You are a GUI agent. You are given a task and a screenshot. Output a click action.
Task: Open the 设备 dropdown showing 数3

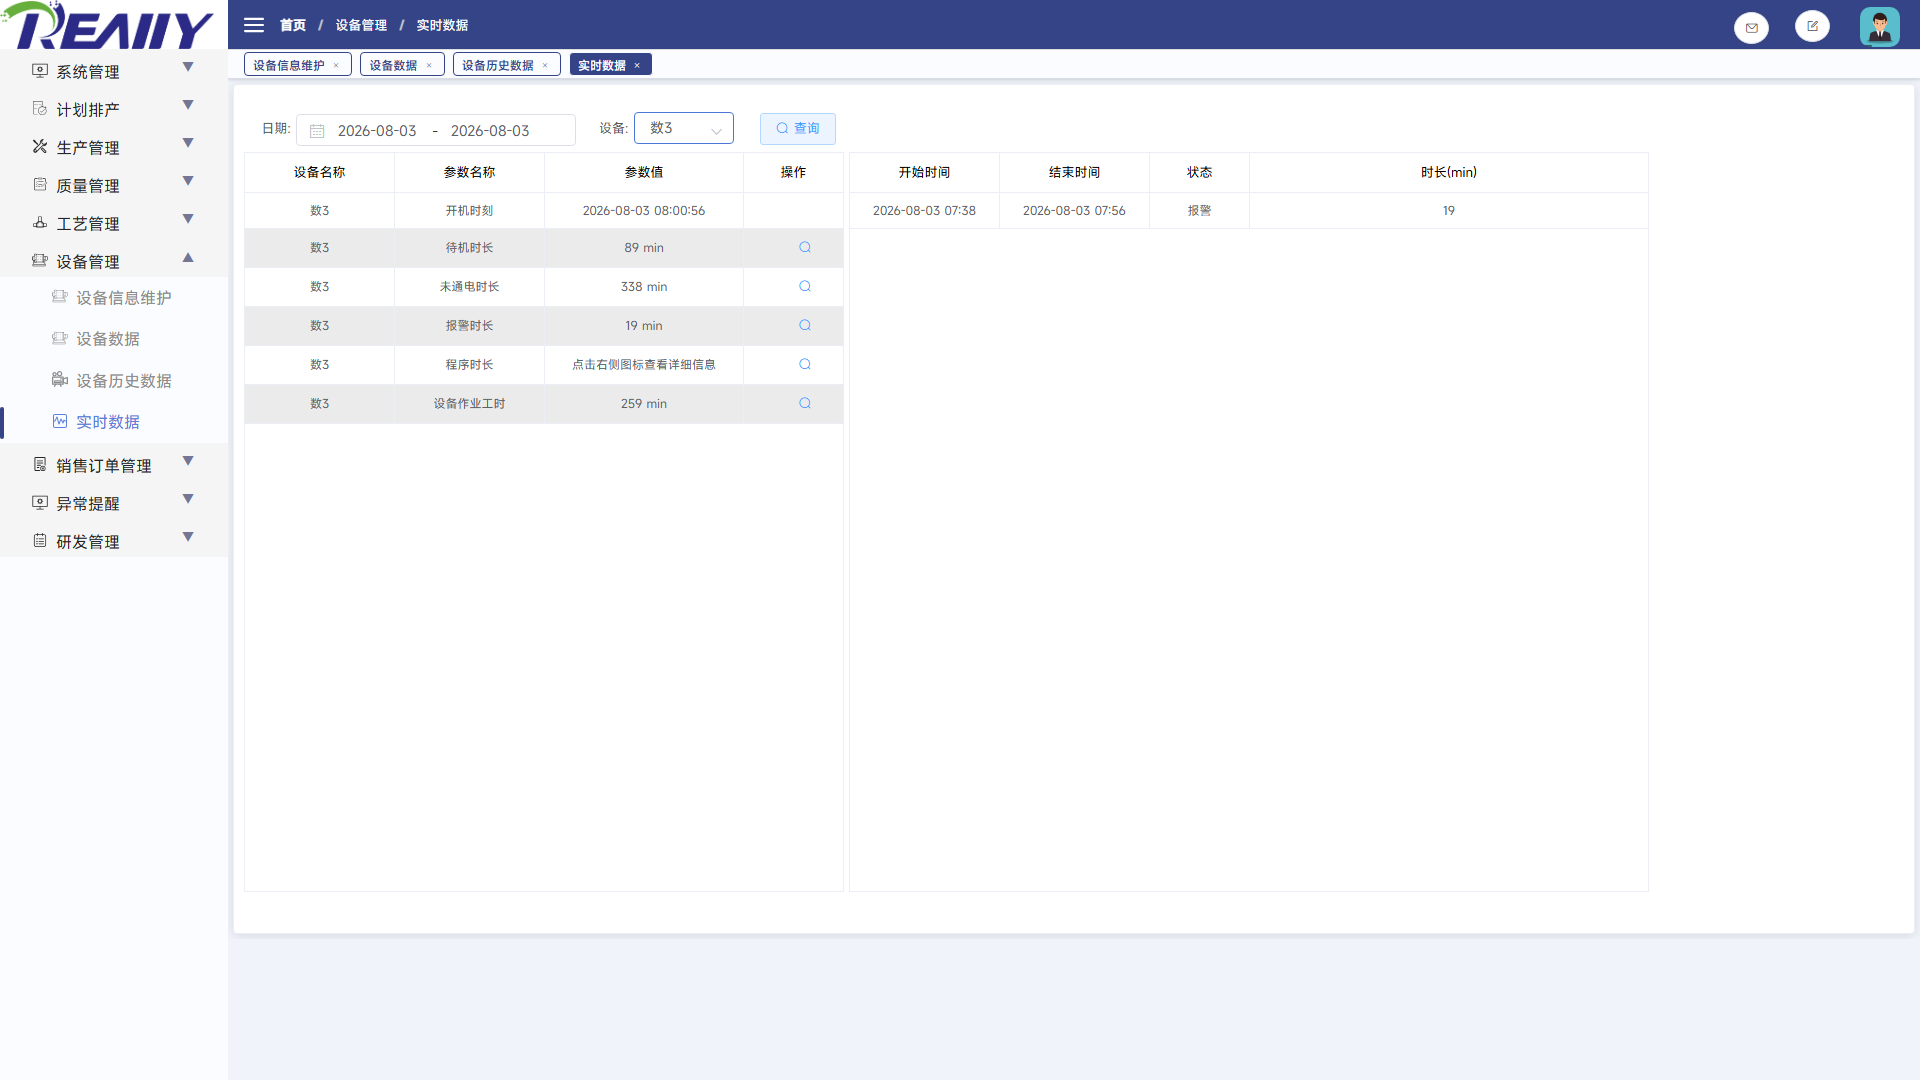click(684, 128)
